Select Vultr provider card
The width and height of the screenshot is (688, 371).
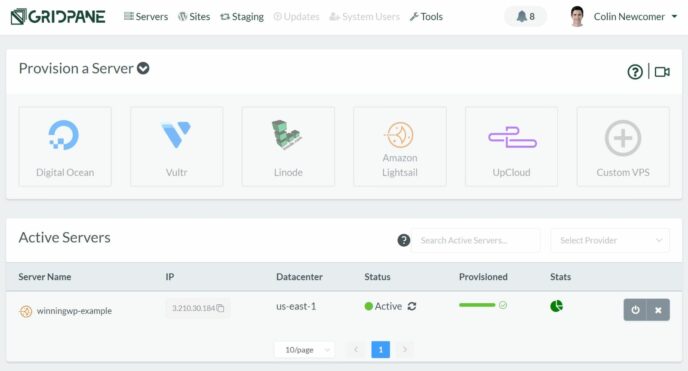pyautogui.click(x=176, y=146)
